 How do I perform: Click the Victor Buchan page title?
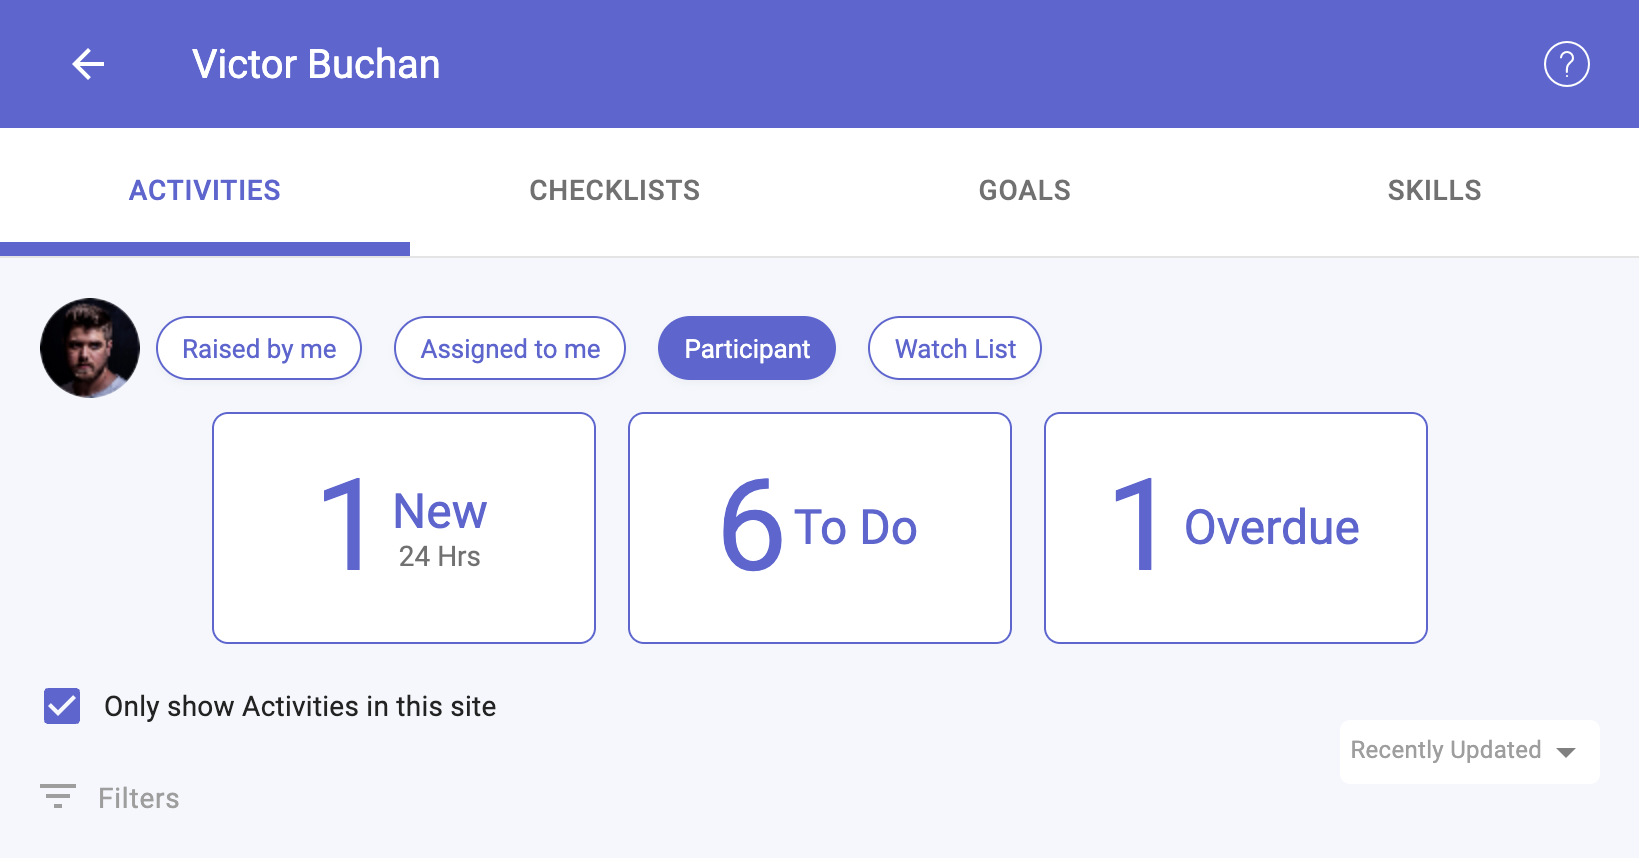pos(316,64)
